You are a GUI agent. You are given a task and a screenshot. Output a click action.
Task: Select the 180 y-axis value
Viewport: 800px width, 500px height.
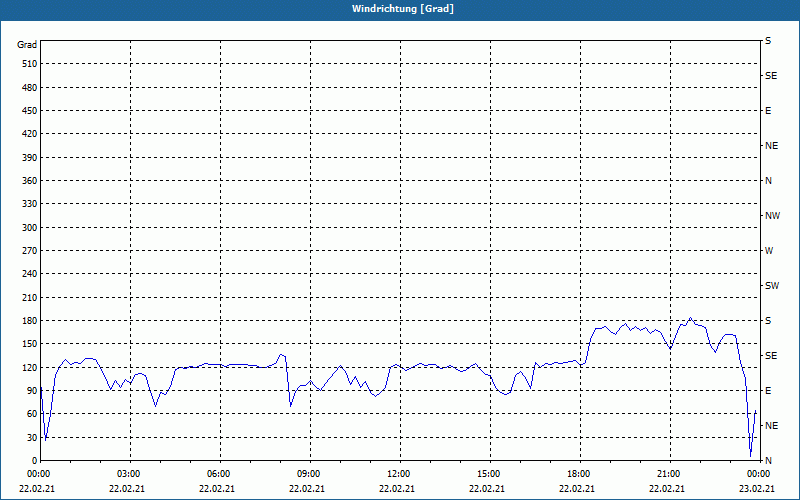pyautogui.click(x=30, y=321)
